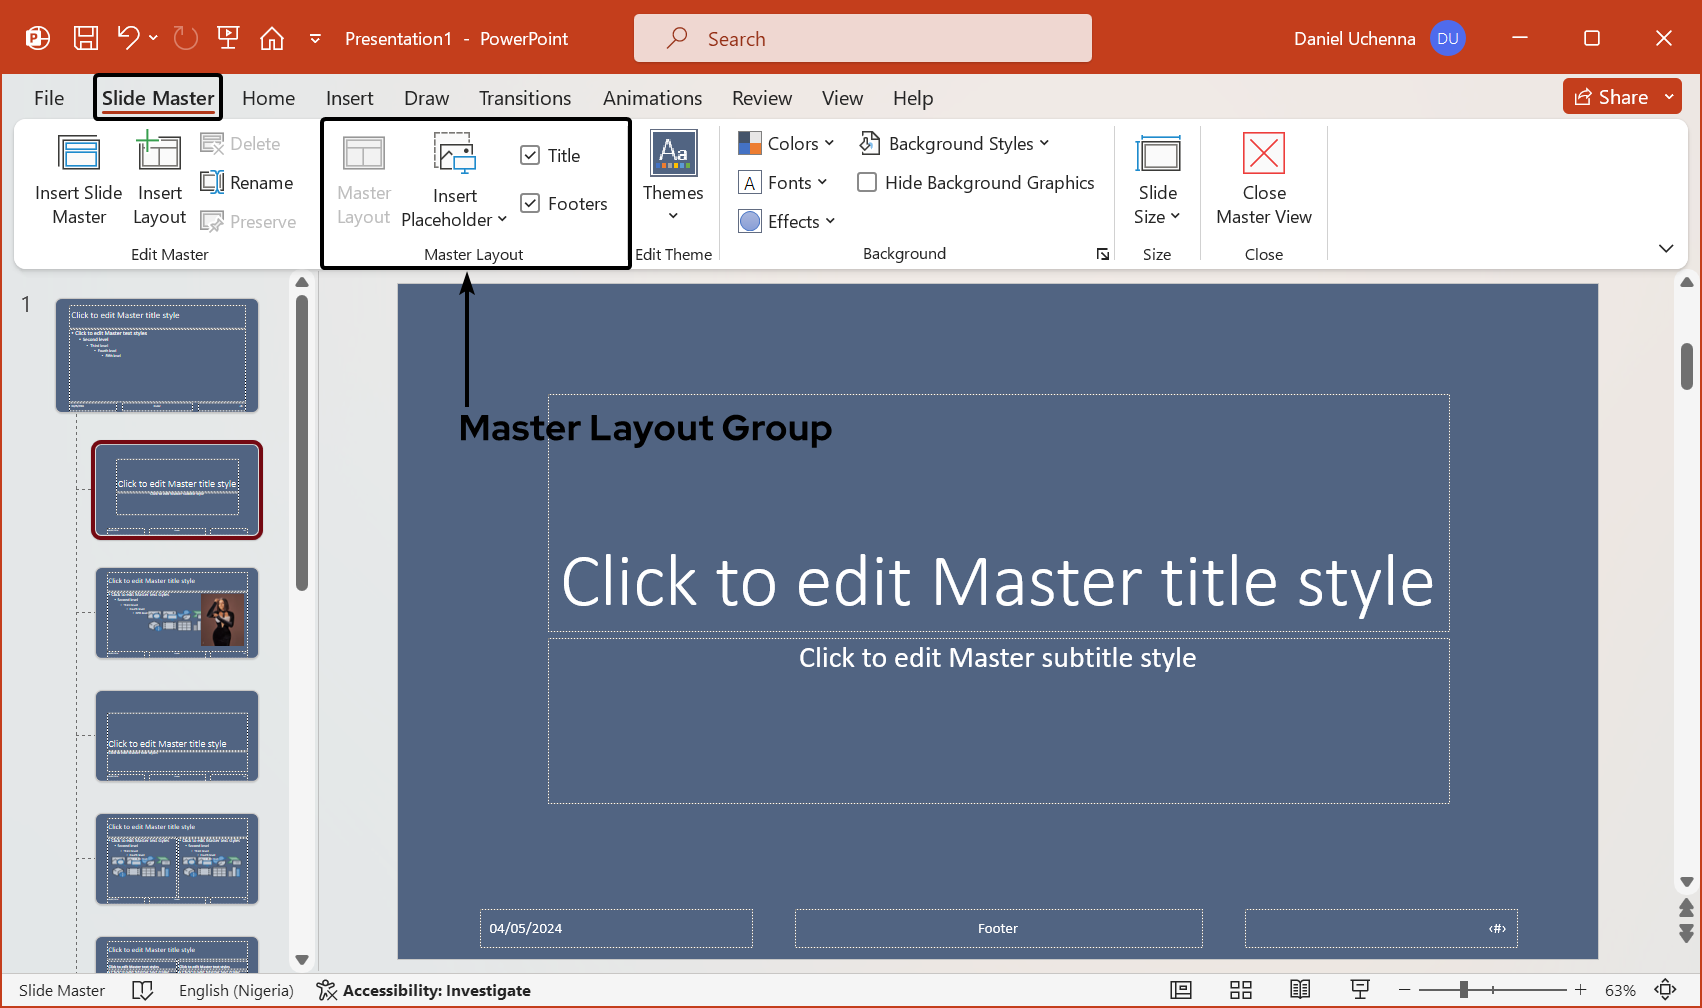Switch to Slide Sorter view icon
Screen dimensions: 1702x1008
tap(1240, 990)
